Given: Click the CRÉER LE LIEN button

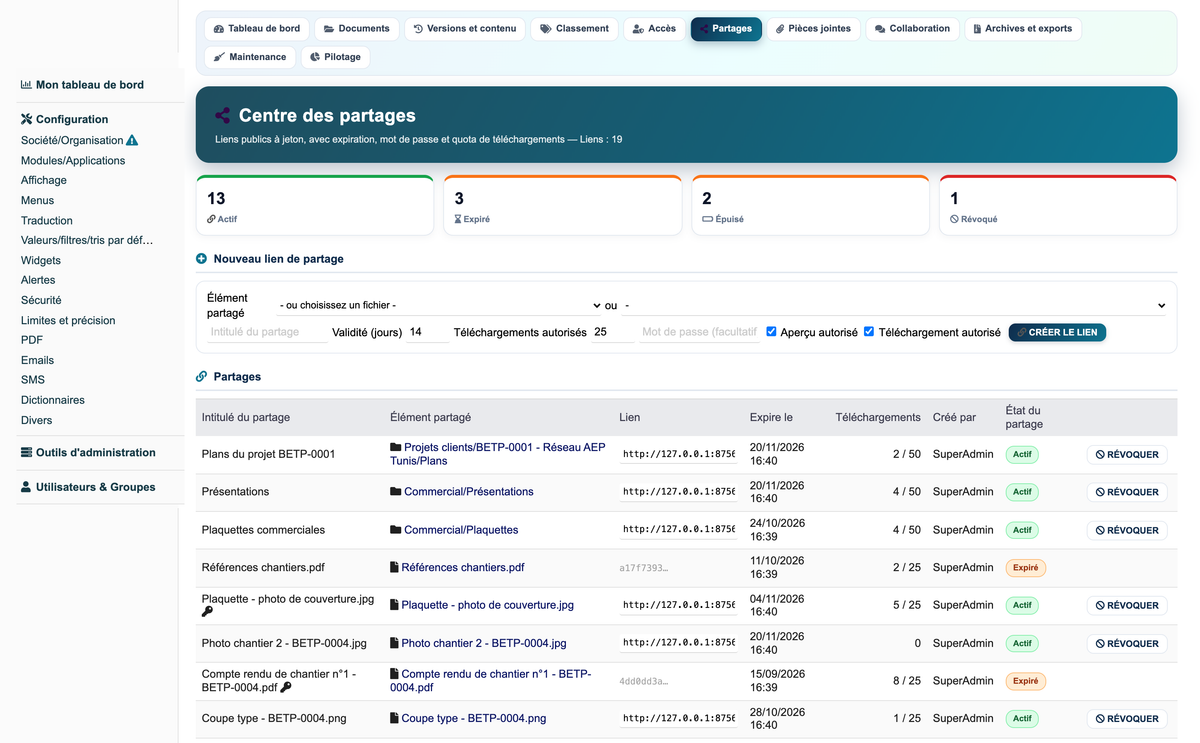Looking at the screenshot, I should coord(1057,332).
